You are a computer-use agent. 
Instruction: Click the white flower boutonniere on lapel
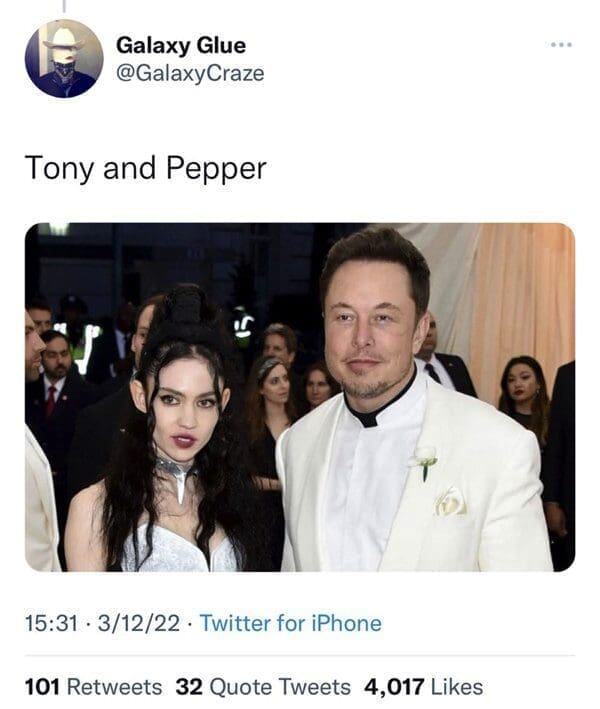(426, 461)
